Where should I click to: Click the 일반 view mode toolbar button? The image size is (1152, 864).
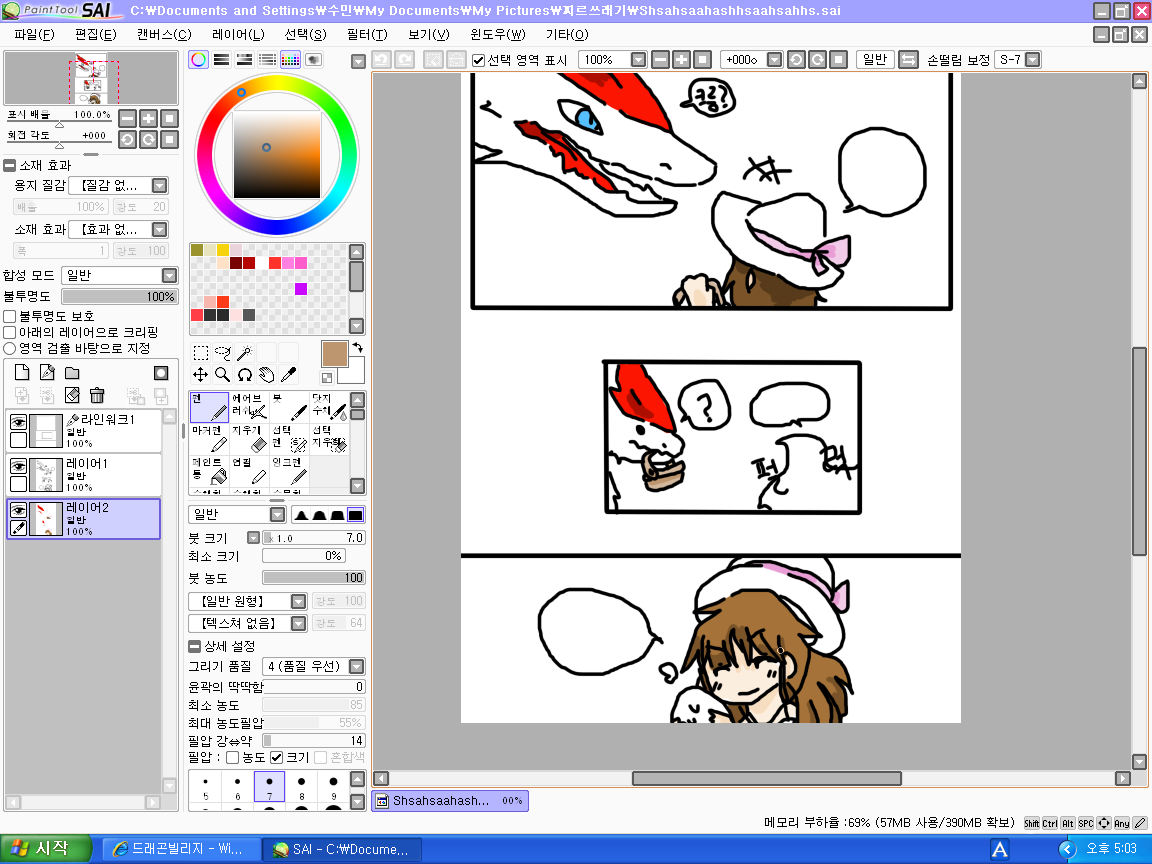pyautogui.click(x=875, y=60)
